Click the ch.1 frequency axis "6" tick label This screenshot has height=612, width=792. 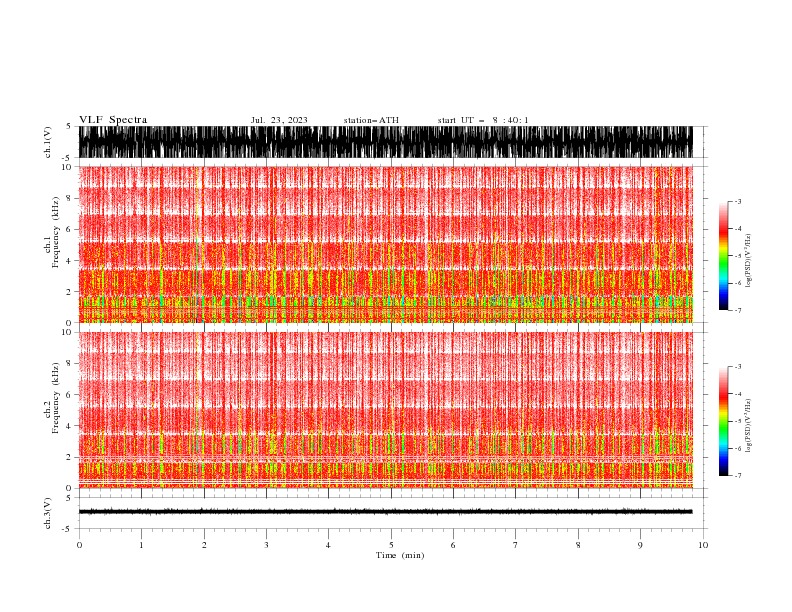[69, 230]
